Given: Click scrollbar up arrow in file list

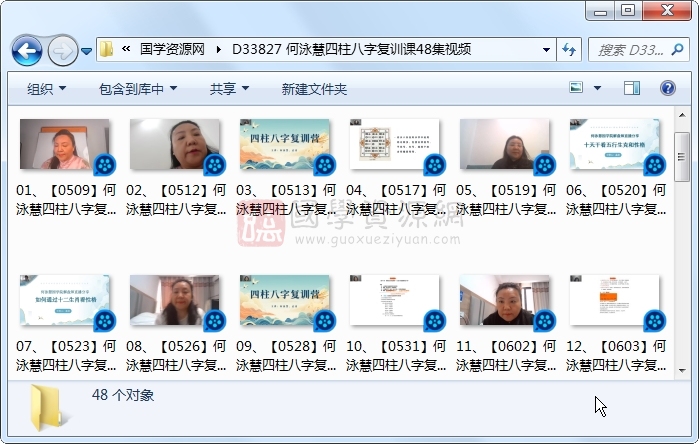Looking at the screenshot, I should pyautogui.click(x=682, y=115).
